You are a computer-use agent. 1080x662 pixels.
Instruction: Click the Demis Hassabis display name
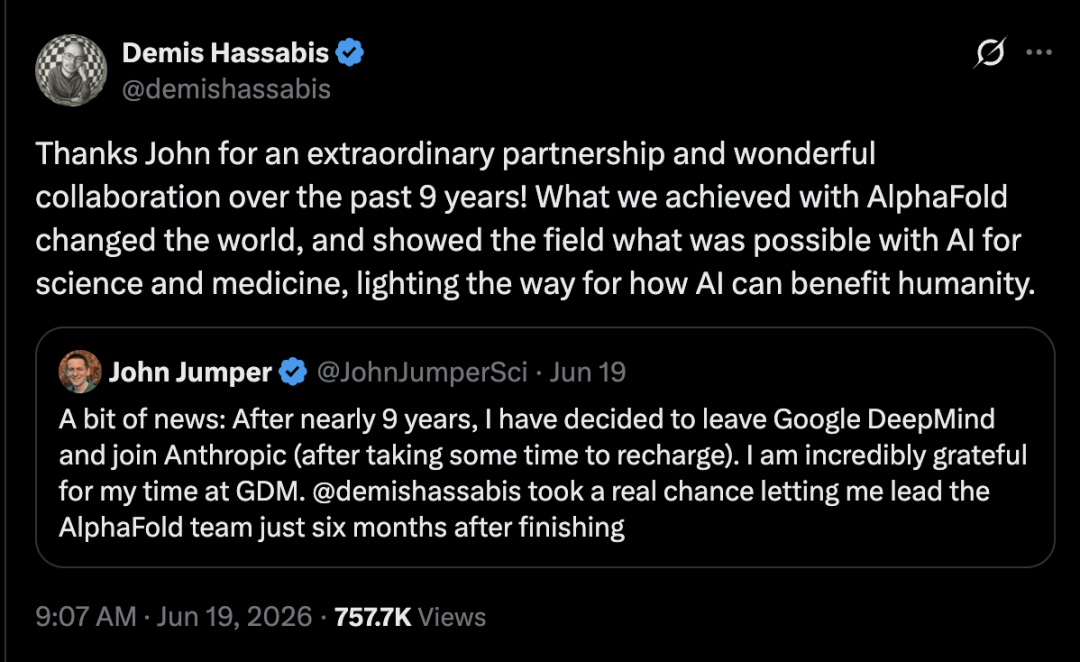click(x=225, y=53)
